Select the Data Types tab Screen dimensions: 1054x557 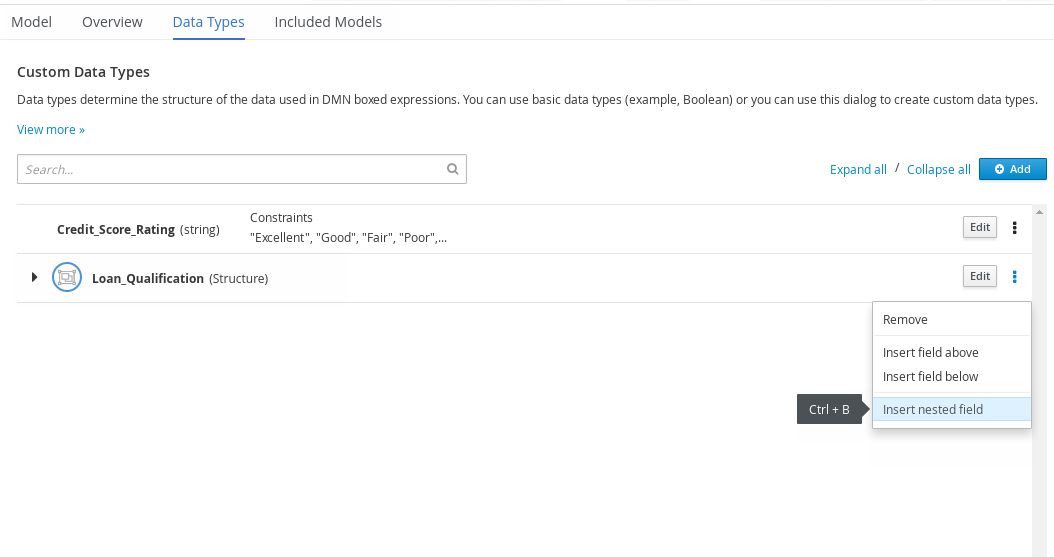(208, 22)
